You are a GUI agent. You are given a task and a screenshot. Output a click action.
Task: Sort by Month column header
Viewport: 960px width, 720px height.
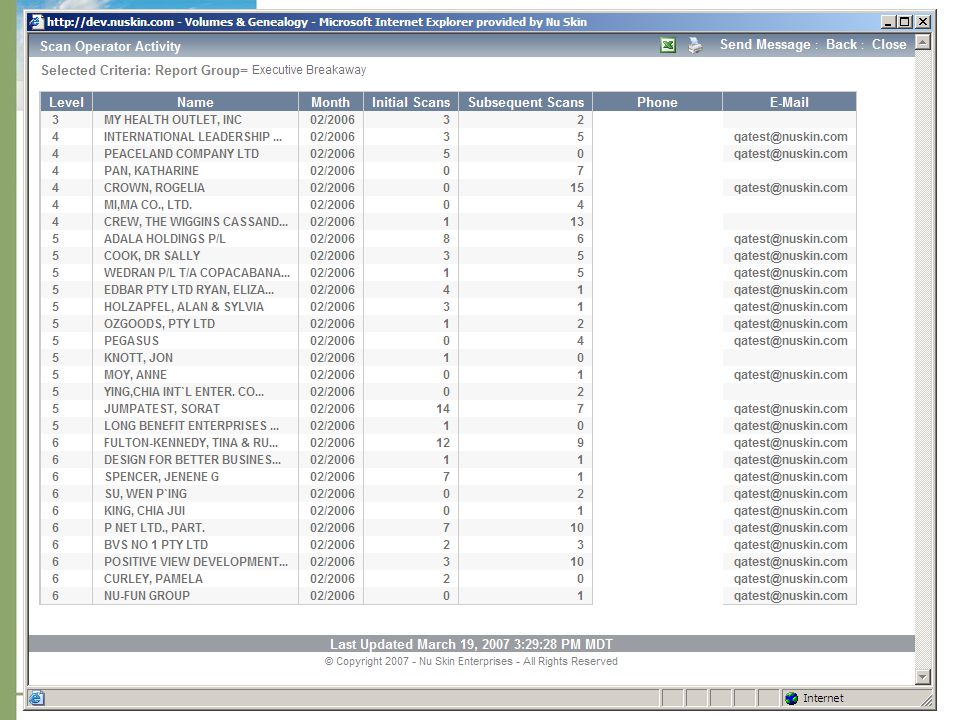(331, 102)
